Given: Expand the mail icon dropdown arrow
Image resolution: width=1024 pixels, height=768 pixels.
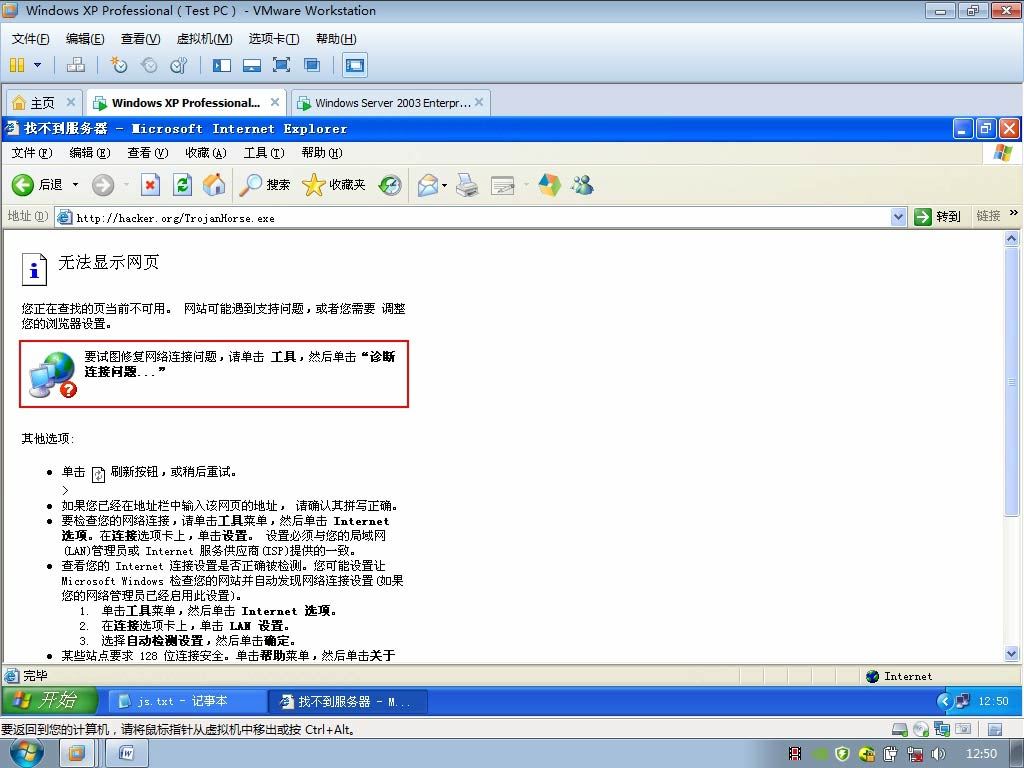Looking at the screenshot, I should coord(444,185).
